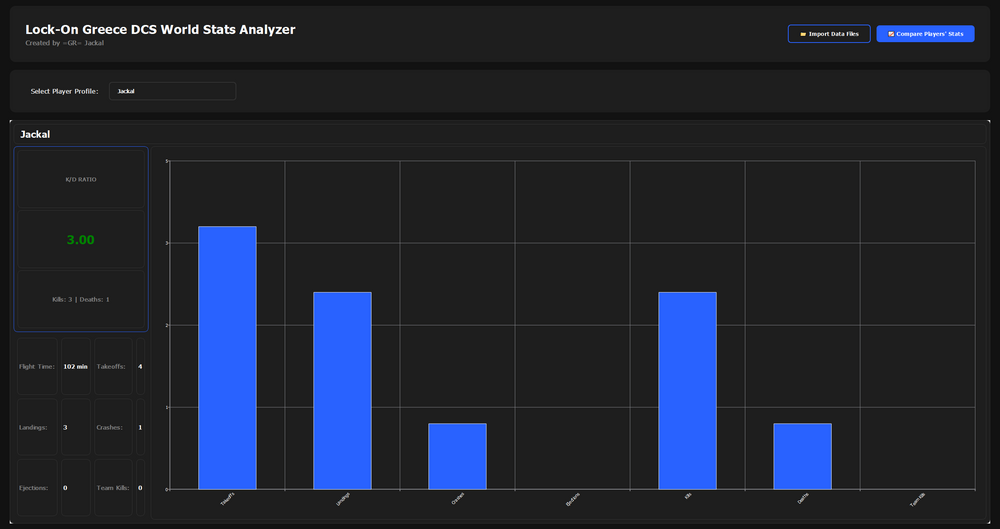Click the Lock-On Greece DCS World Stats Analyzer title
The width and height of the screenshot is (1000, 529).
pyautogui.click(x=160, y=29)
